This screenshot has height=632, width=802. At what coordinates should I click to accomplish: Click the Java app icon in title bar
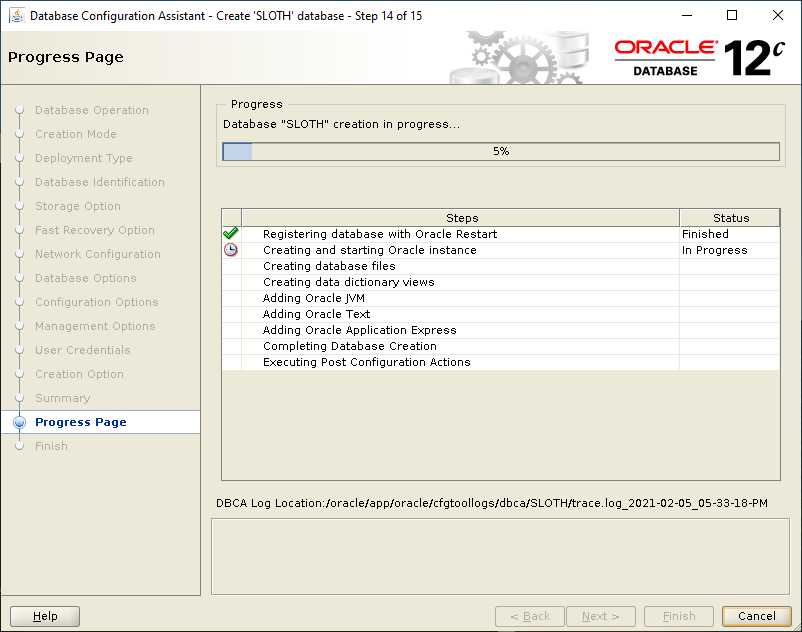coord(16,15)
